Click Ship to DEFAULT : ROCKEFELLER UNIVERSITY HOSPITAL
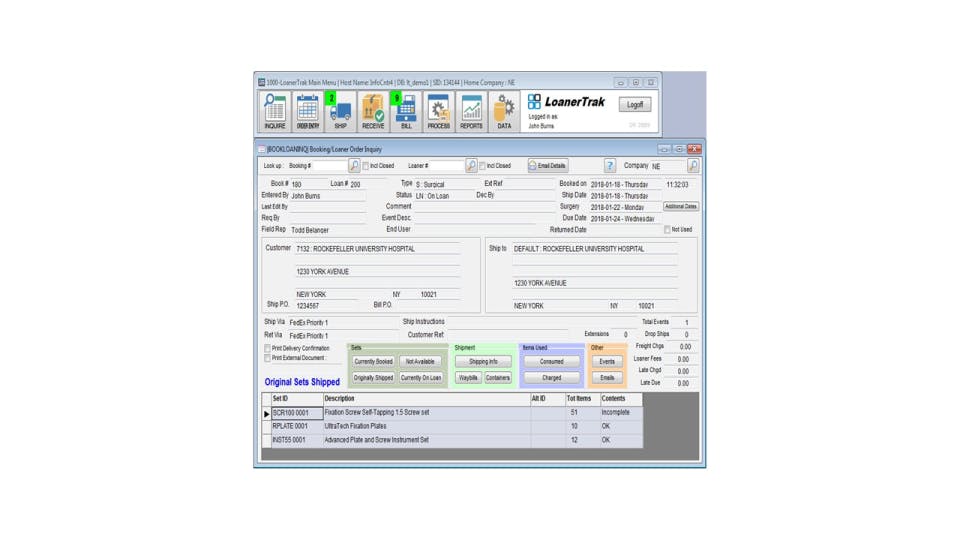This screenshot has height=540, width=960. [579, 249]
